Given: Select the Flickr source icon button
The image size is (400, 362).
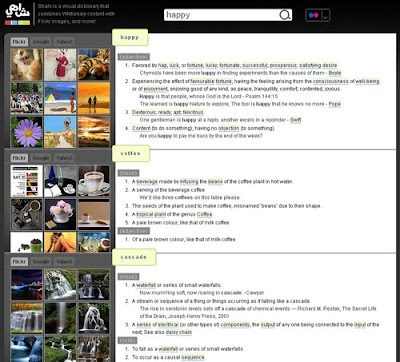Looking at the screenshot, I should pyautogui.click(x=314, y=15).
